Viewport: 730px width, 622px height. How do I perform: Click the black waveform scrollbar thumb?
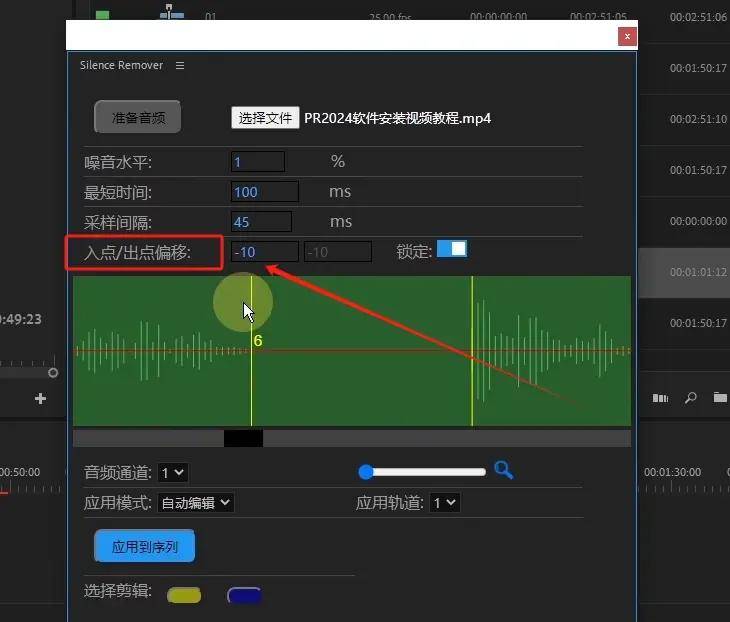pyautogui.click(x=243, y=439)
